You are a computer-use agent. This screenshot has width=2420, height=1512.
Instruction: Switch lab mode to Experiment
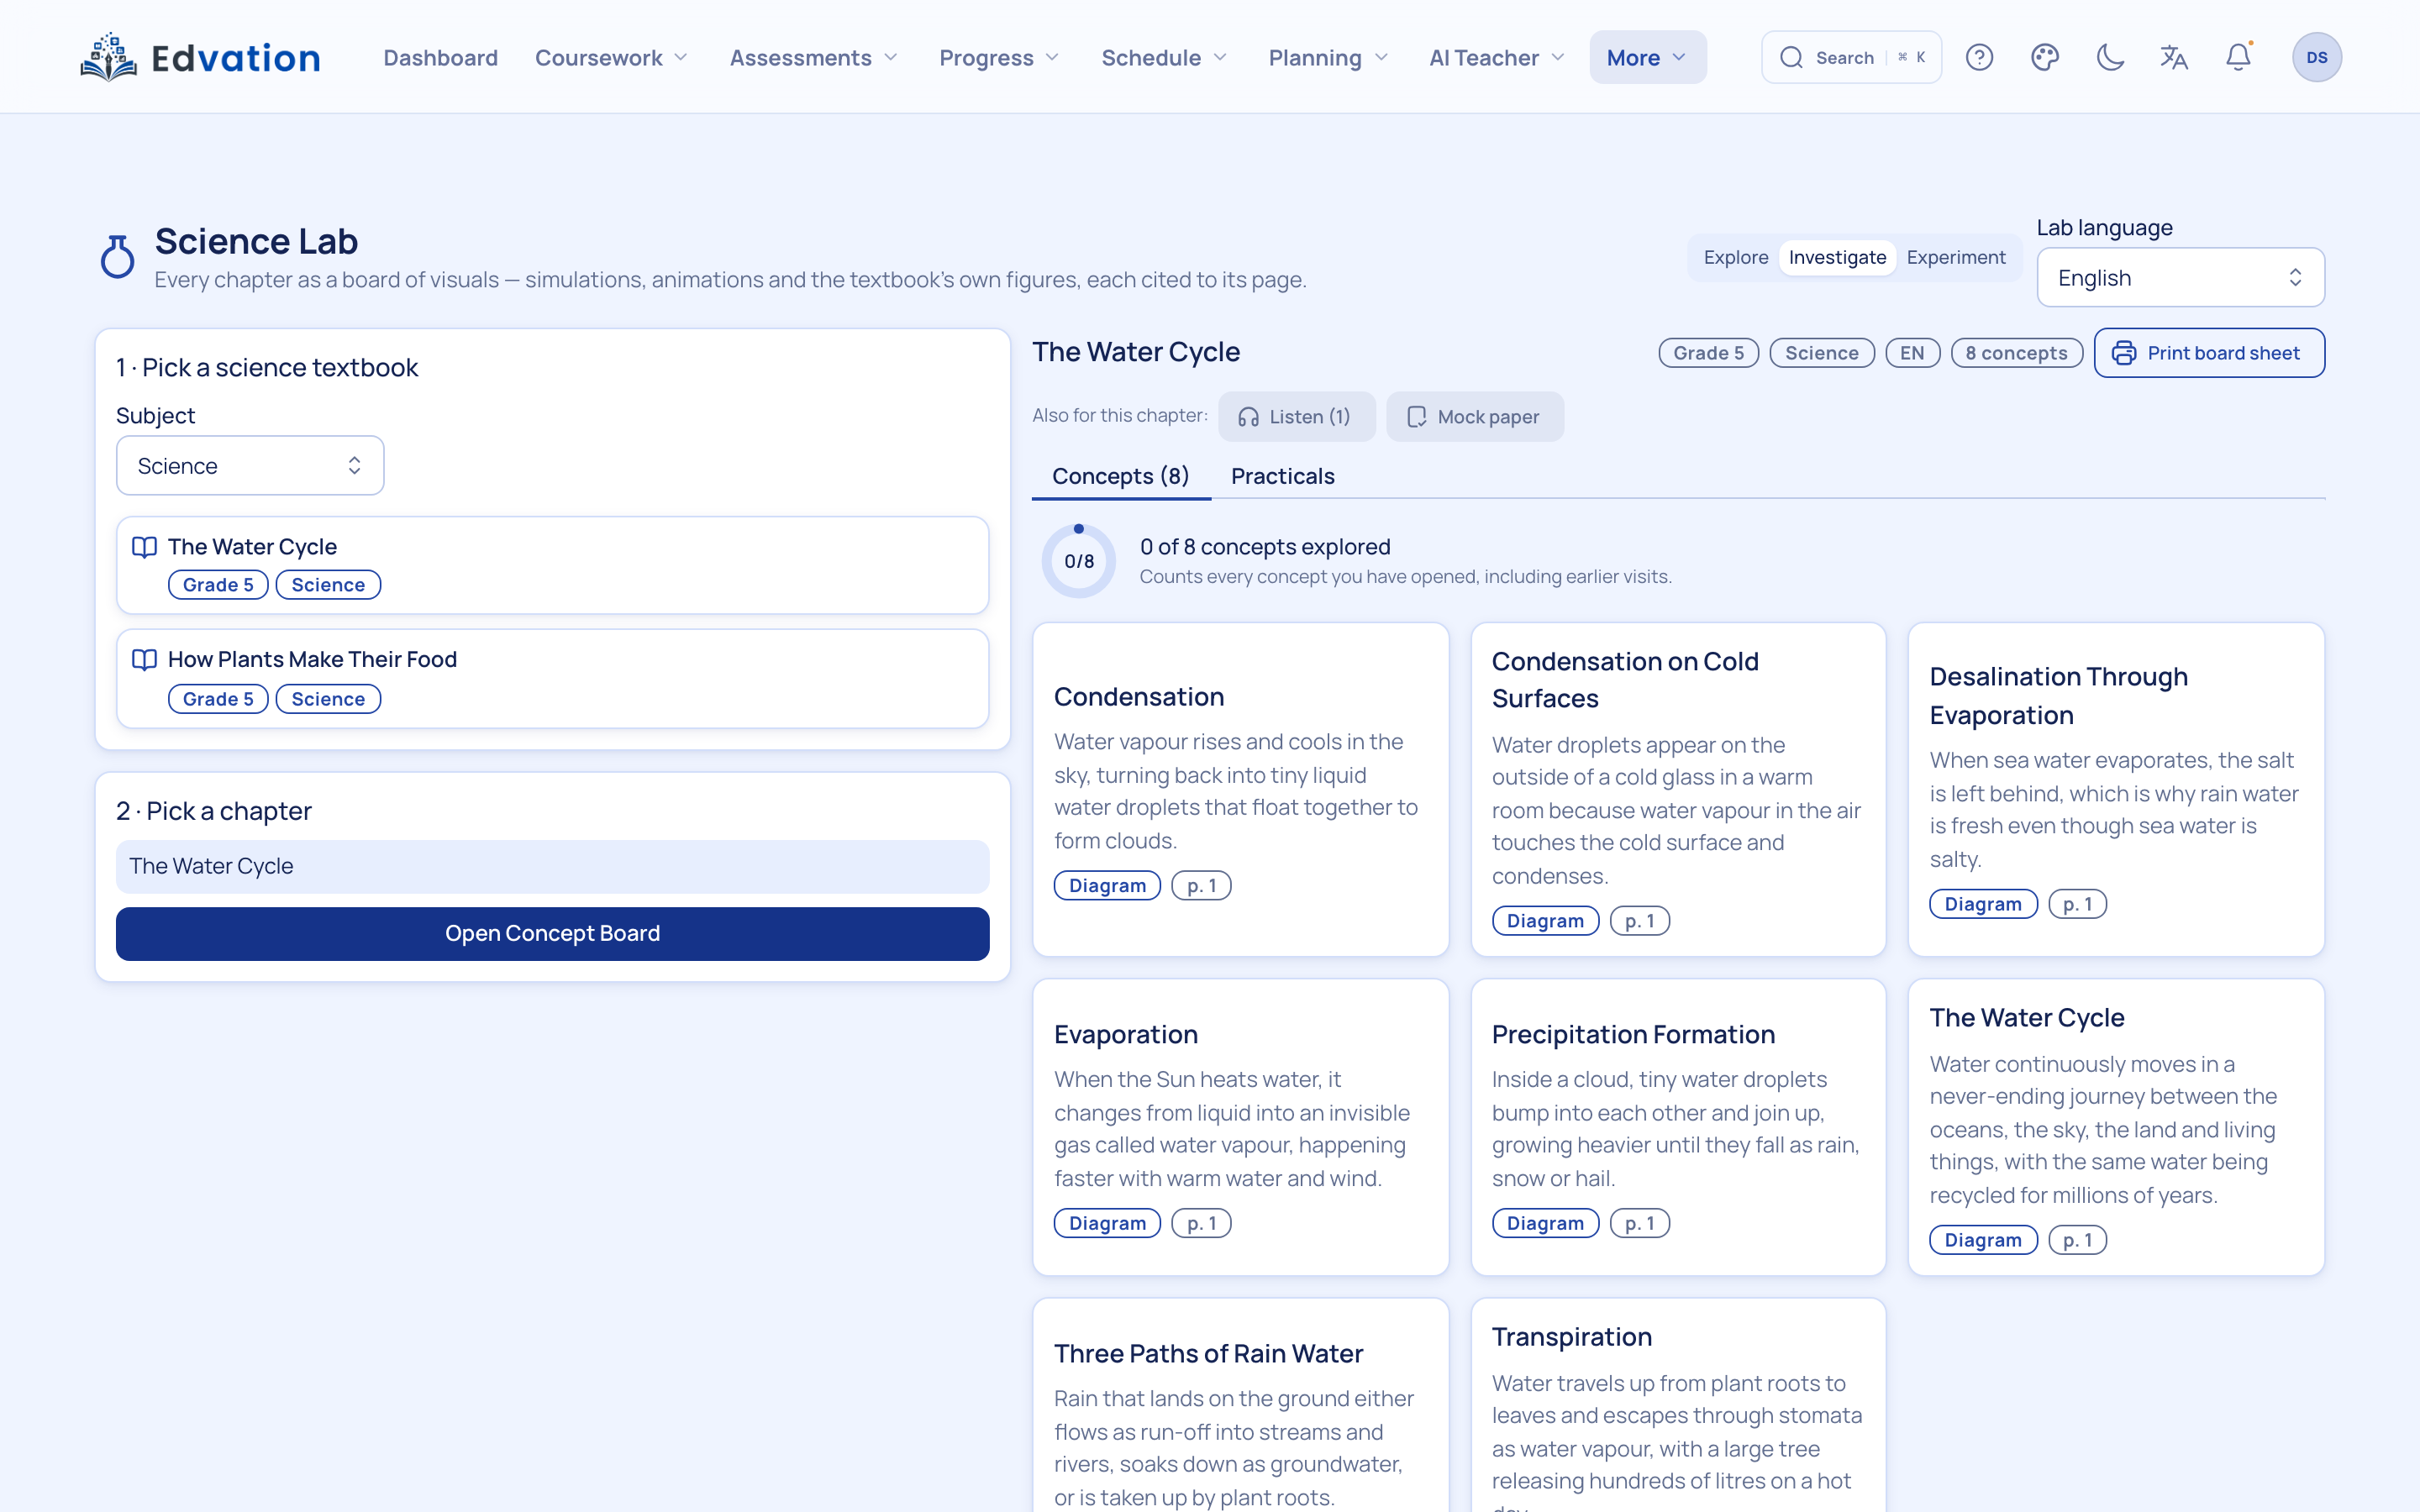point(1955,257)
